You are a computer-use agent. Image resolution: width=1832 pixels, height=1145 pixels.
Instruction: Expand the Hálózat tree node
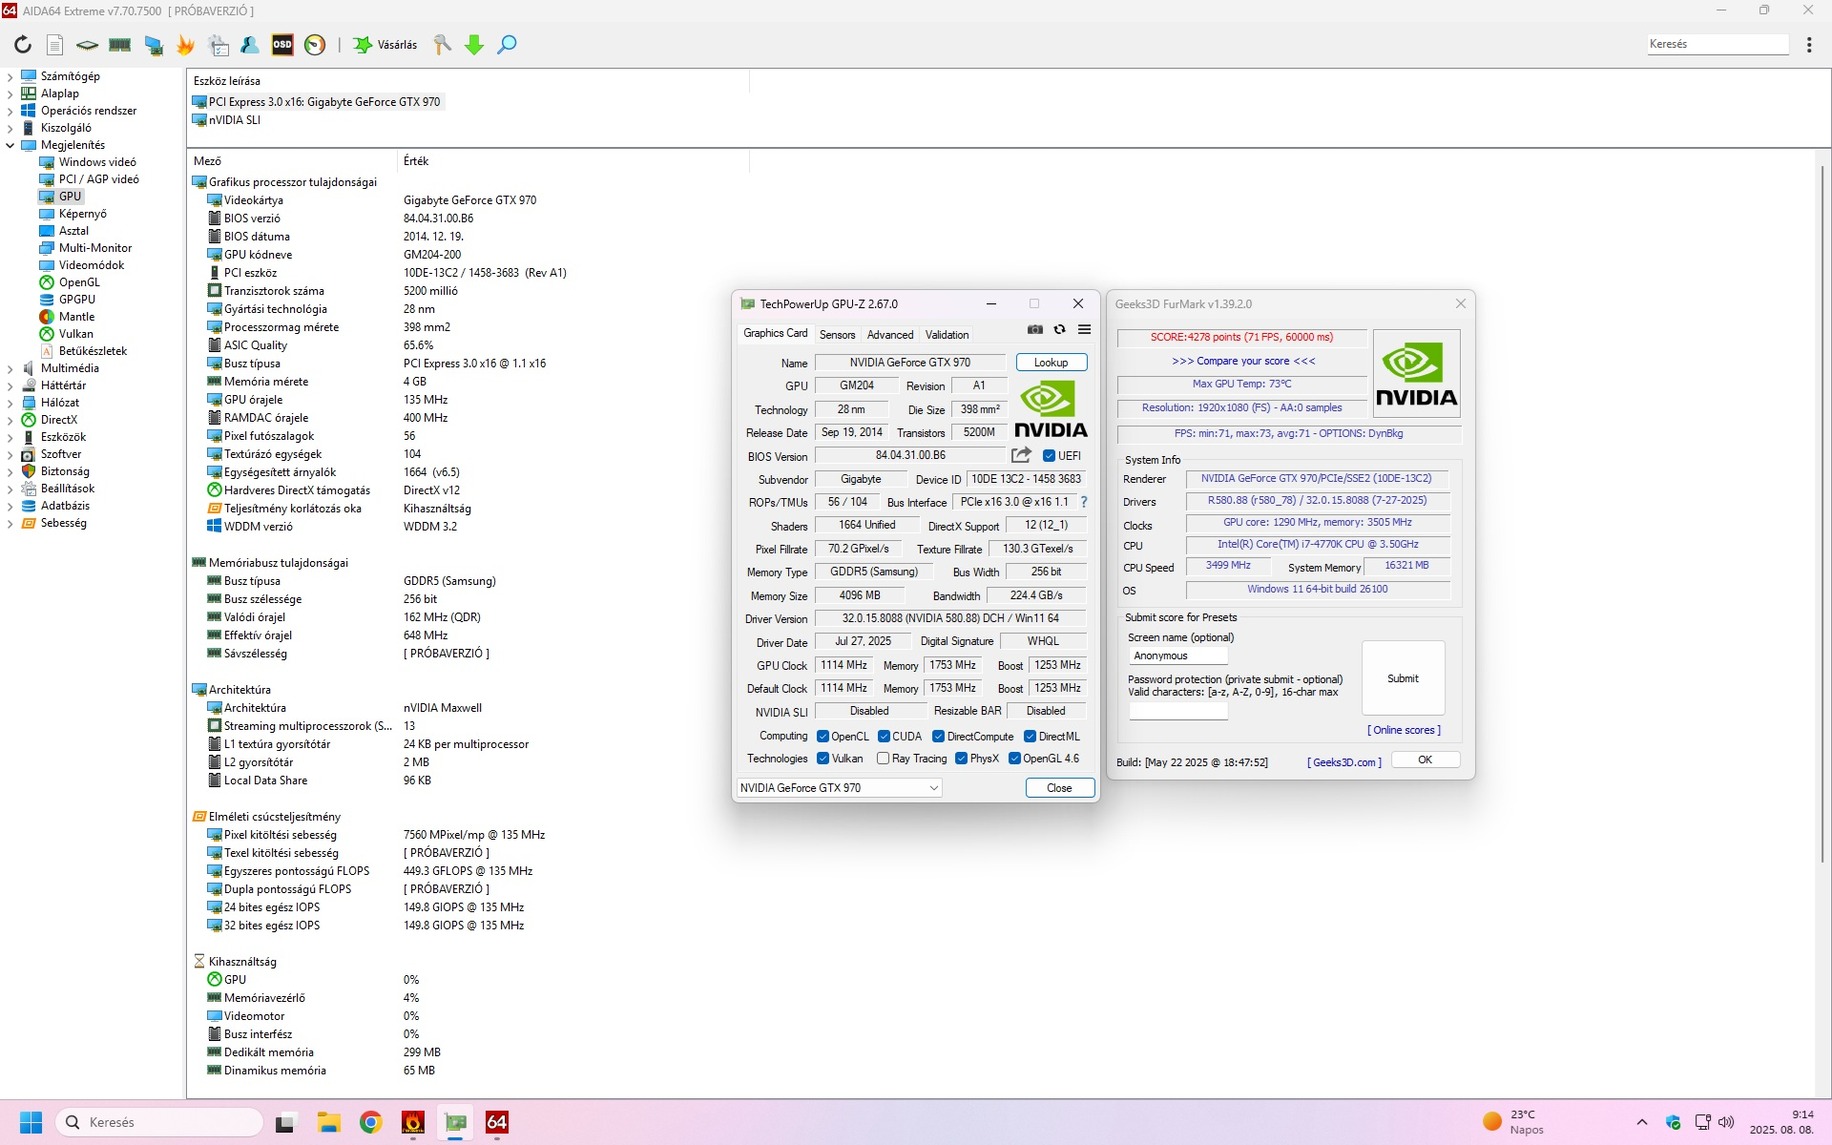10,403
